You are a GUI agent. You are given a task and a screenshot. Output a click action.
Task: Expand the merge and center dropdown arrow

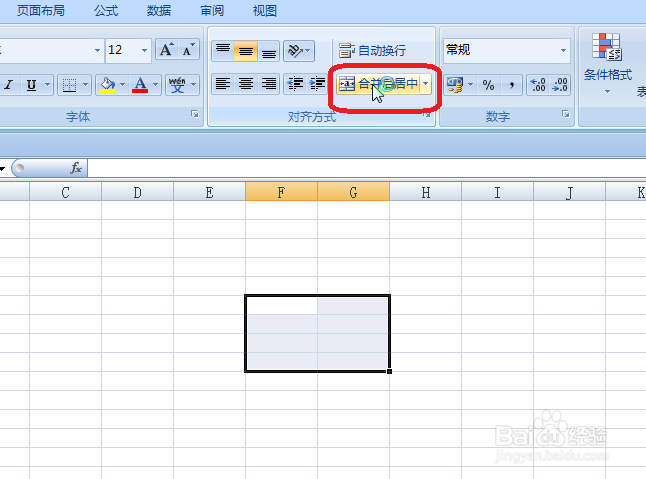pos(426,84)
